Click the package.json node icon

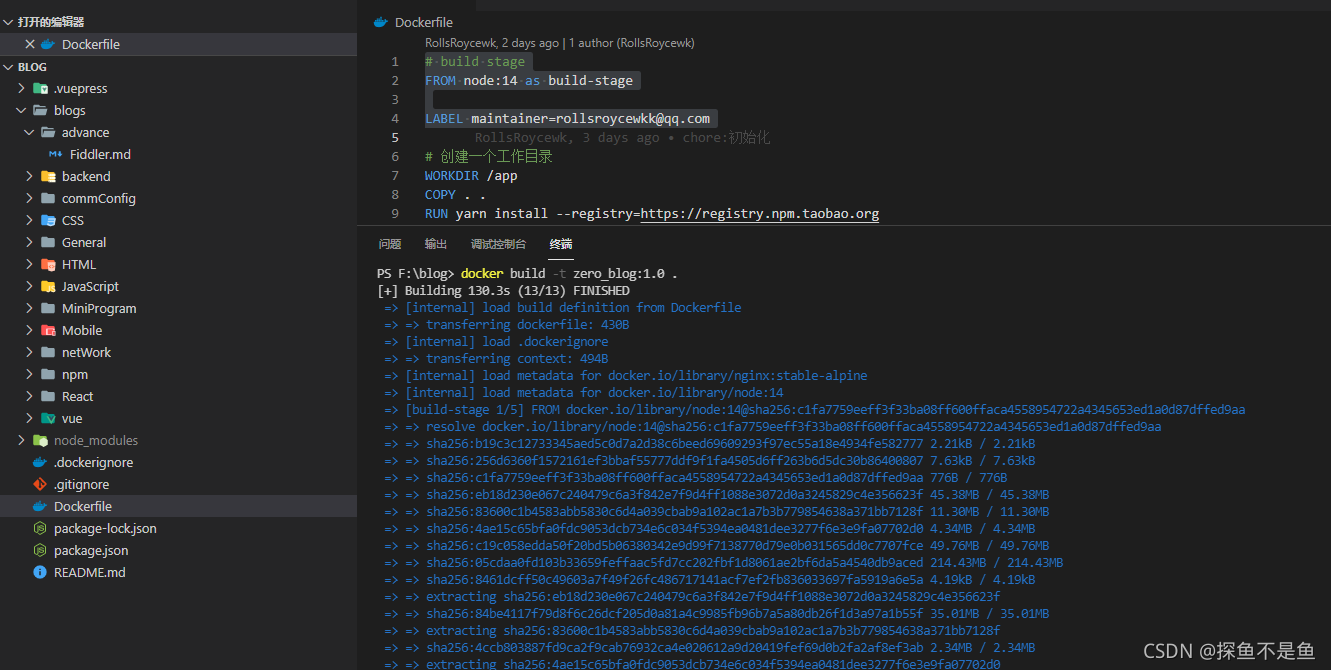(x=40, y=550)
